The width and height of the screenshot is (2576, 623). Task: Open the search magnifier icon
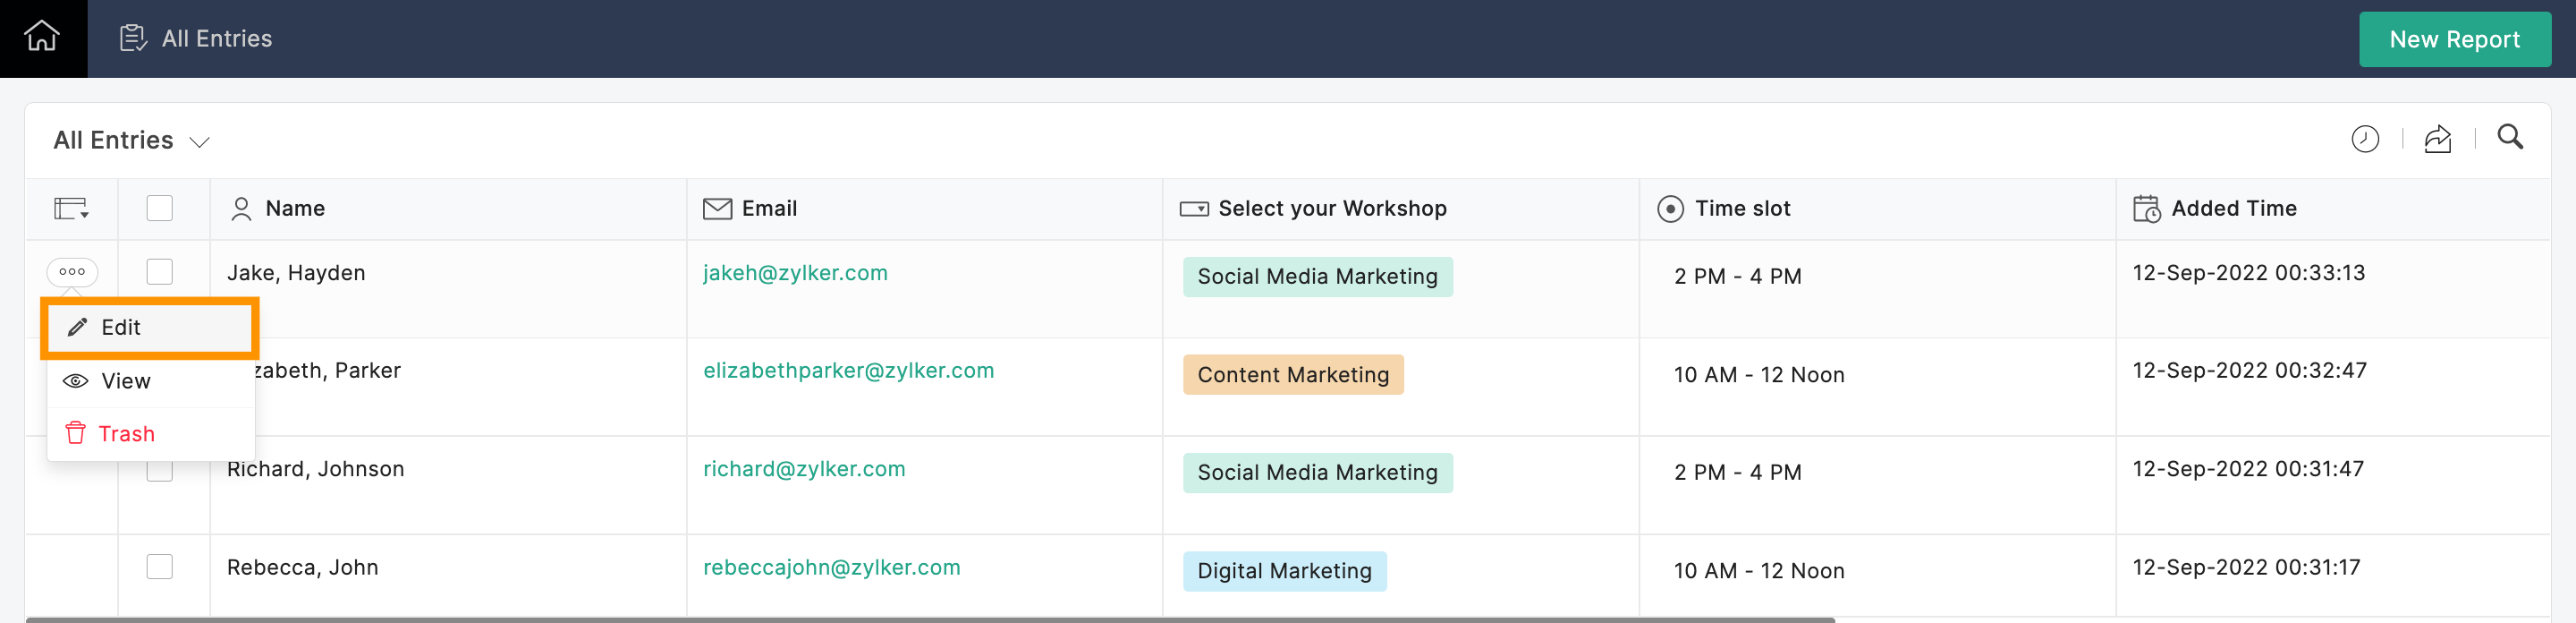click(2509, 137)
